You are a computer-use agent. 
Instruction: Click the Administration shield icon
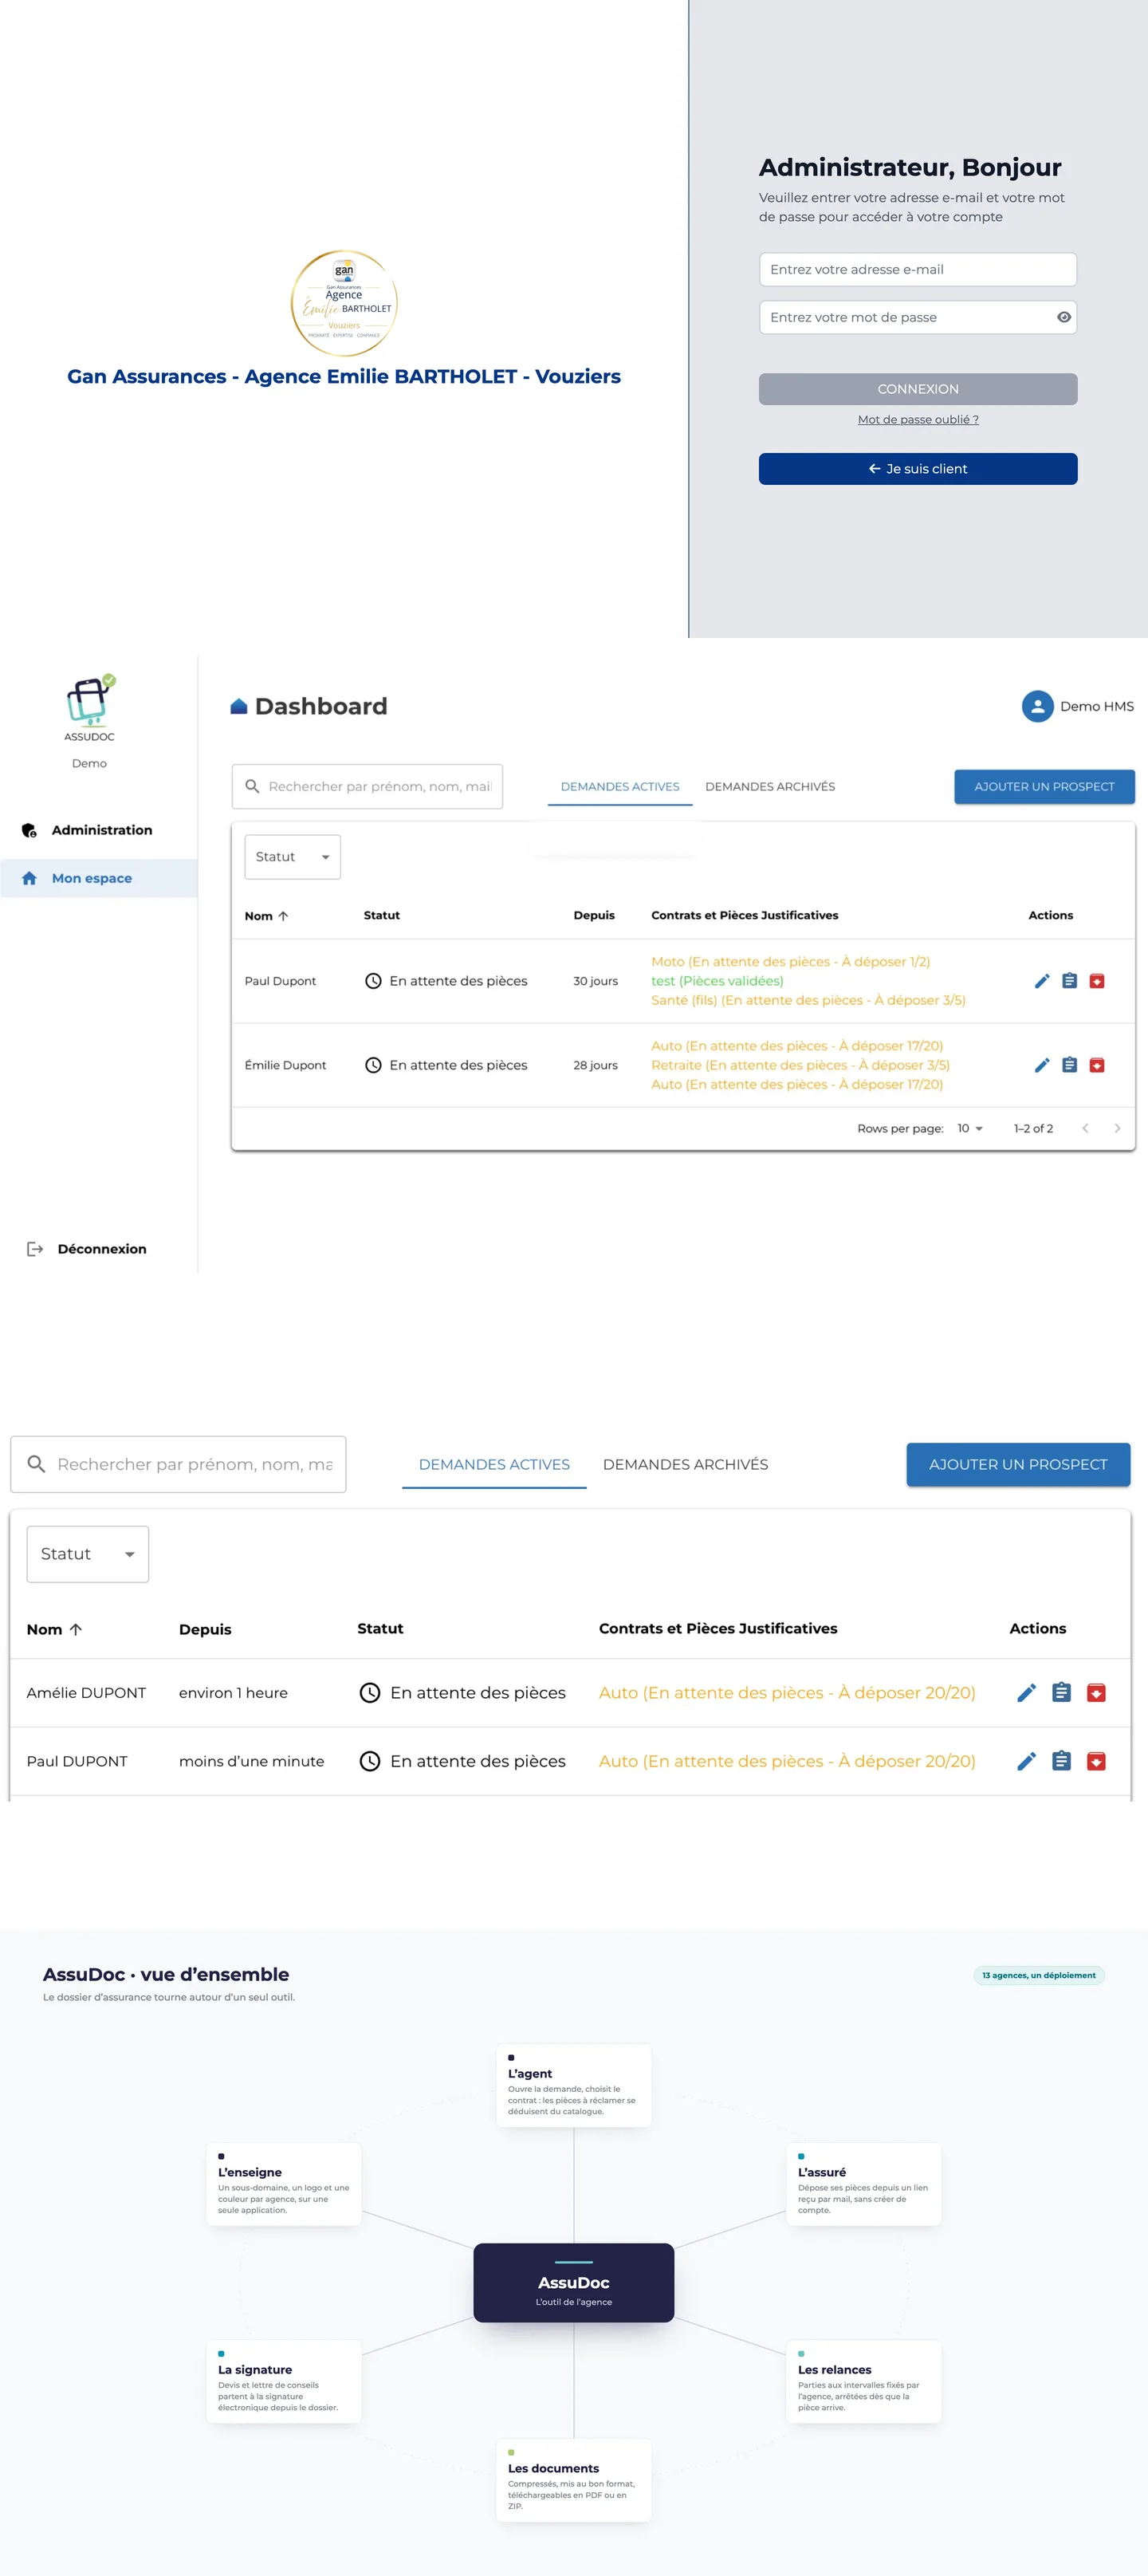click(x=29, y=830)
